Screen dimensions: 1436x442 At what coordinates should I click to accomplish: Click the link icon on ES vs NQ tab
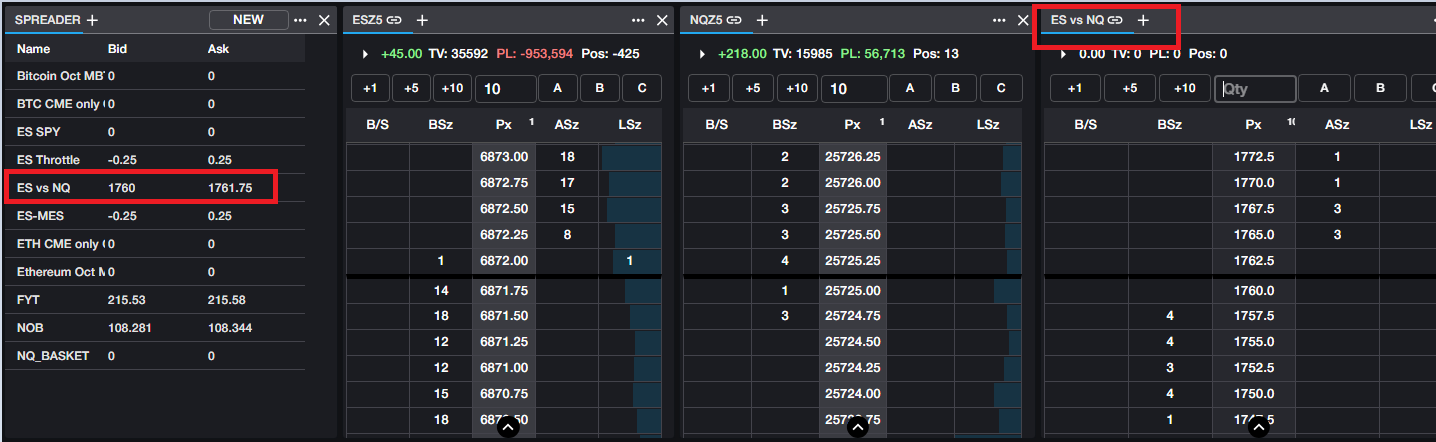tap(1116, 20)
